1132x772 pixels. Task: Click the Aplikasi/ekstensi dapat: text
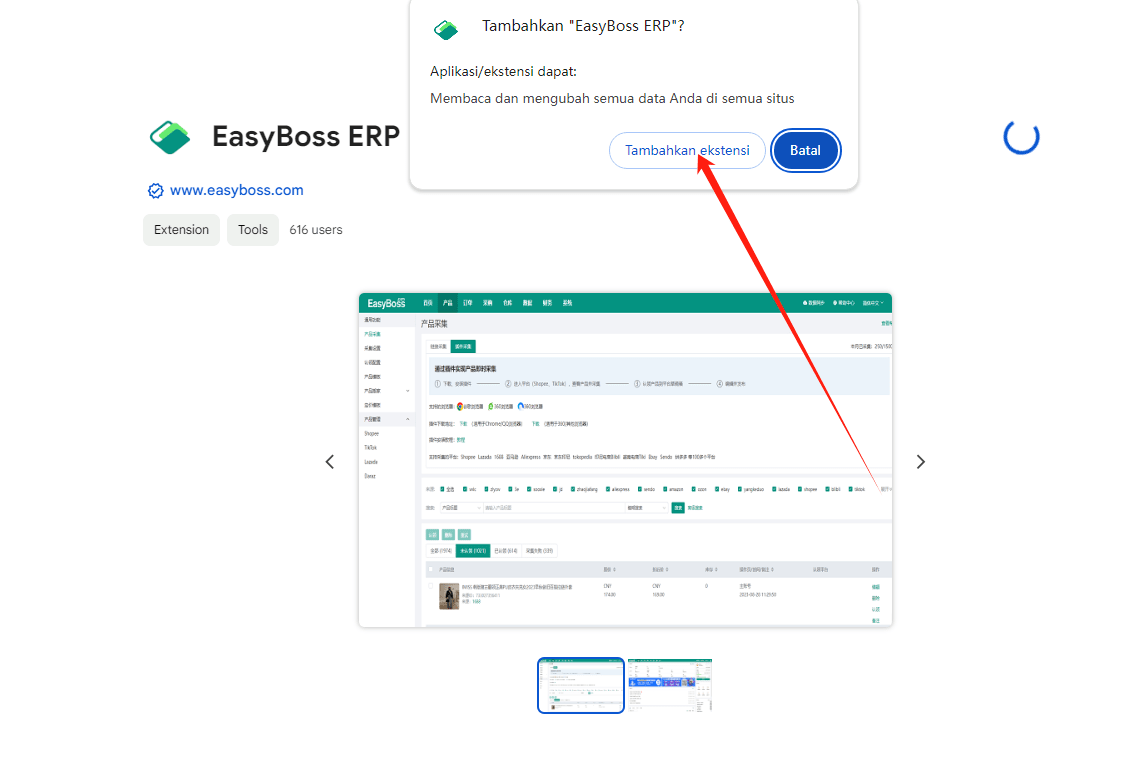point(503,71)
